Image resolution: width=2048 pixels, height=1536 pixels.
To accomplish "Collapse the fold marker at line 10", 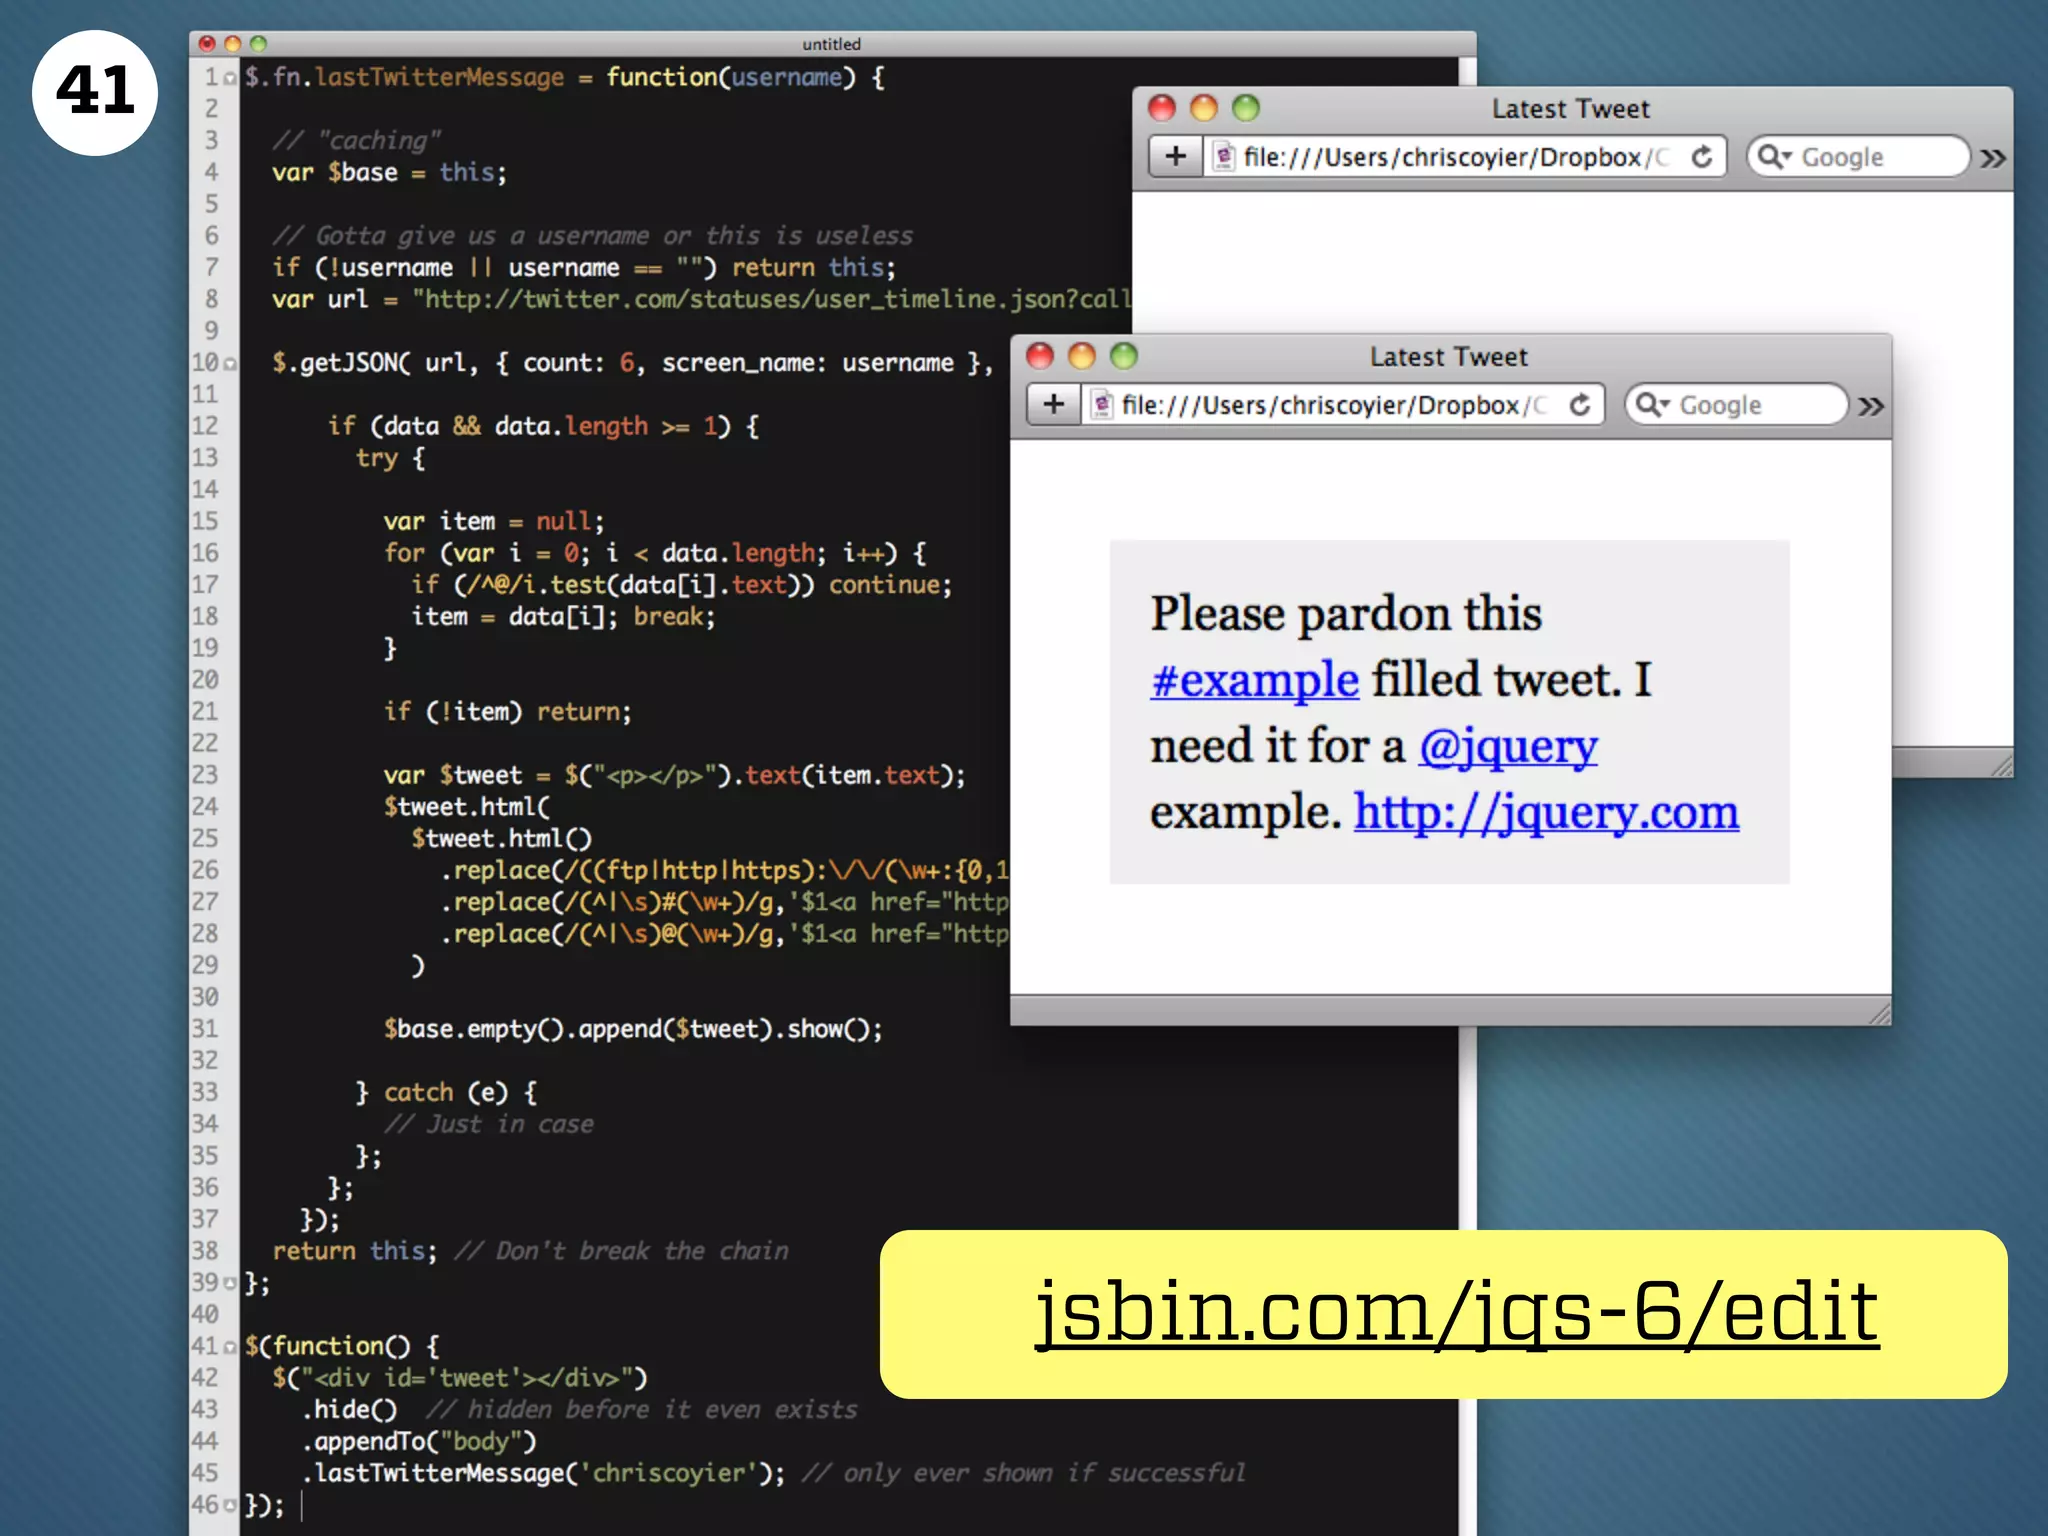I will tap(231, 364).
